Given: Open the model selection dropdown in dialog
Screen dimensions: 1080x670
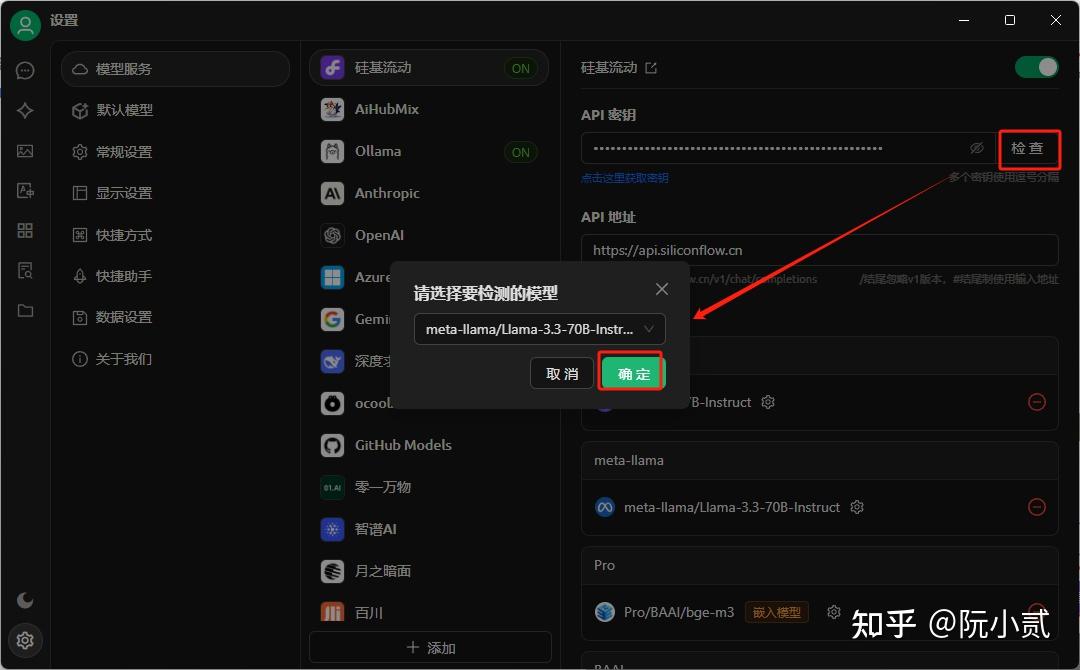Looking at the screenshot, I should [x=539, y=329].
